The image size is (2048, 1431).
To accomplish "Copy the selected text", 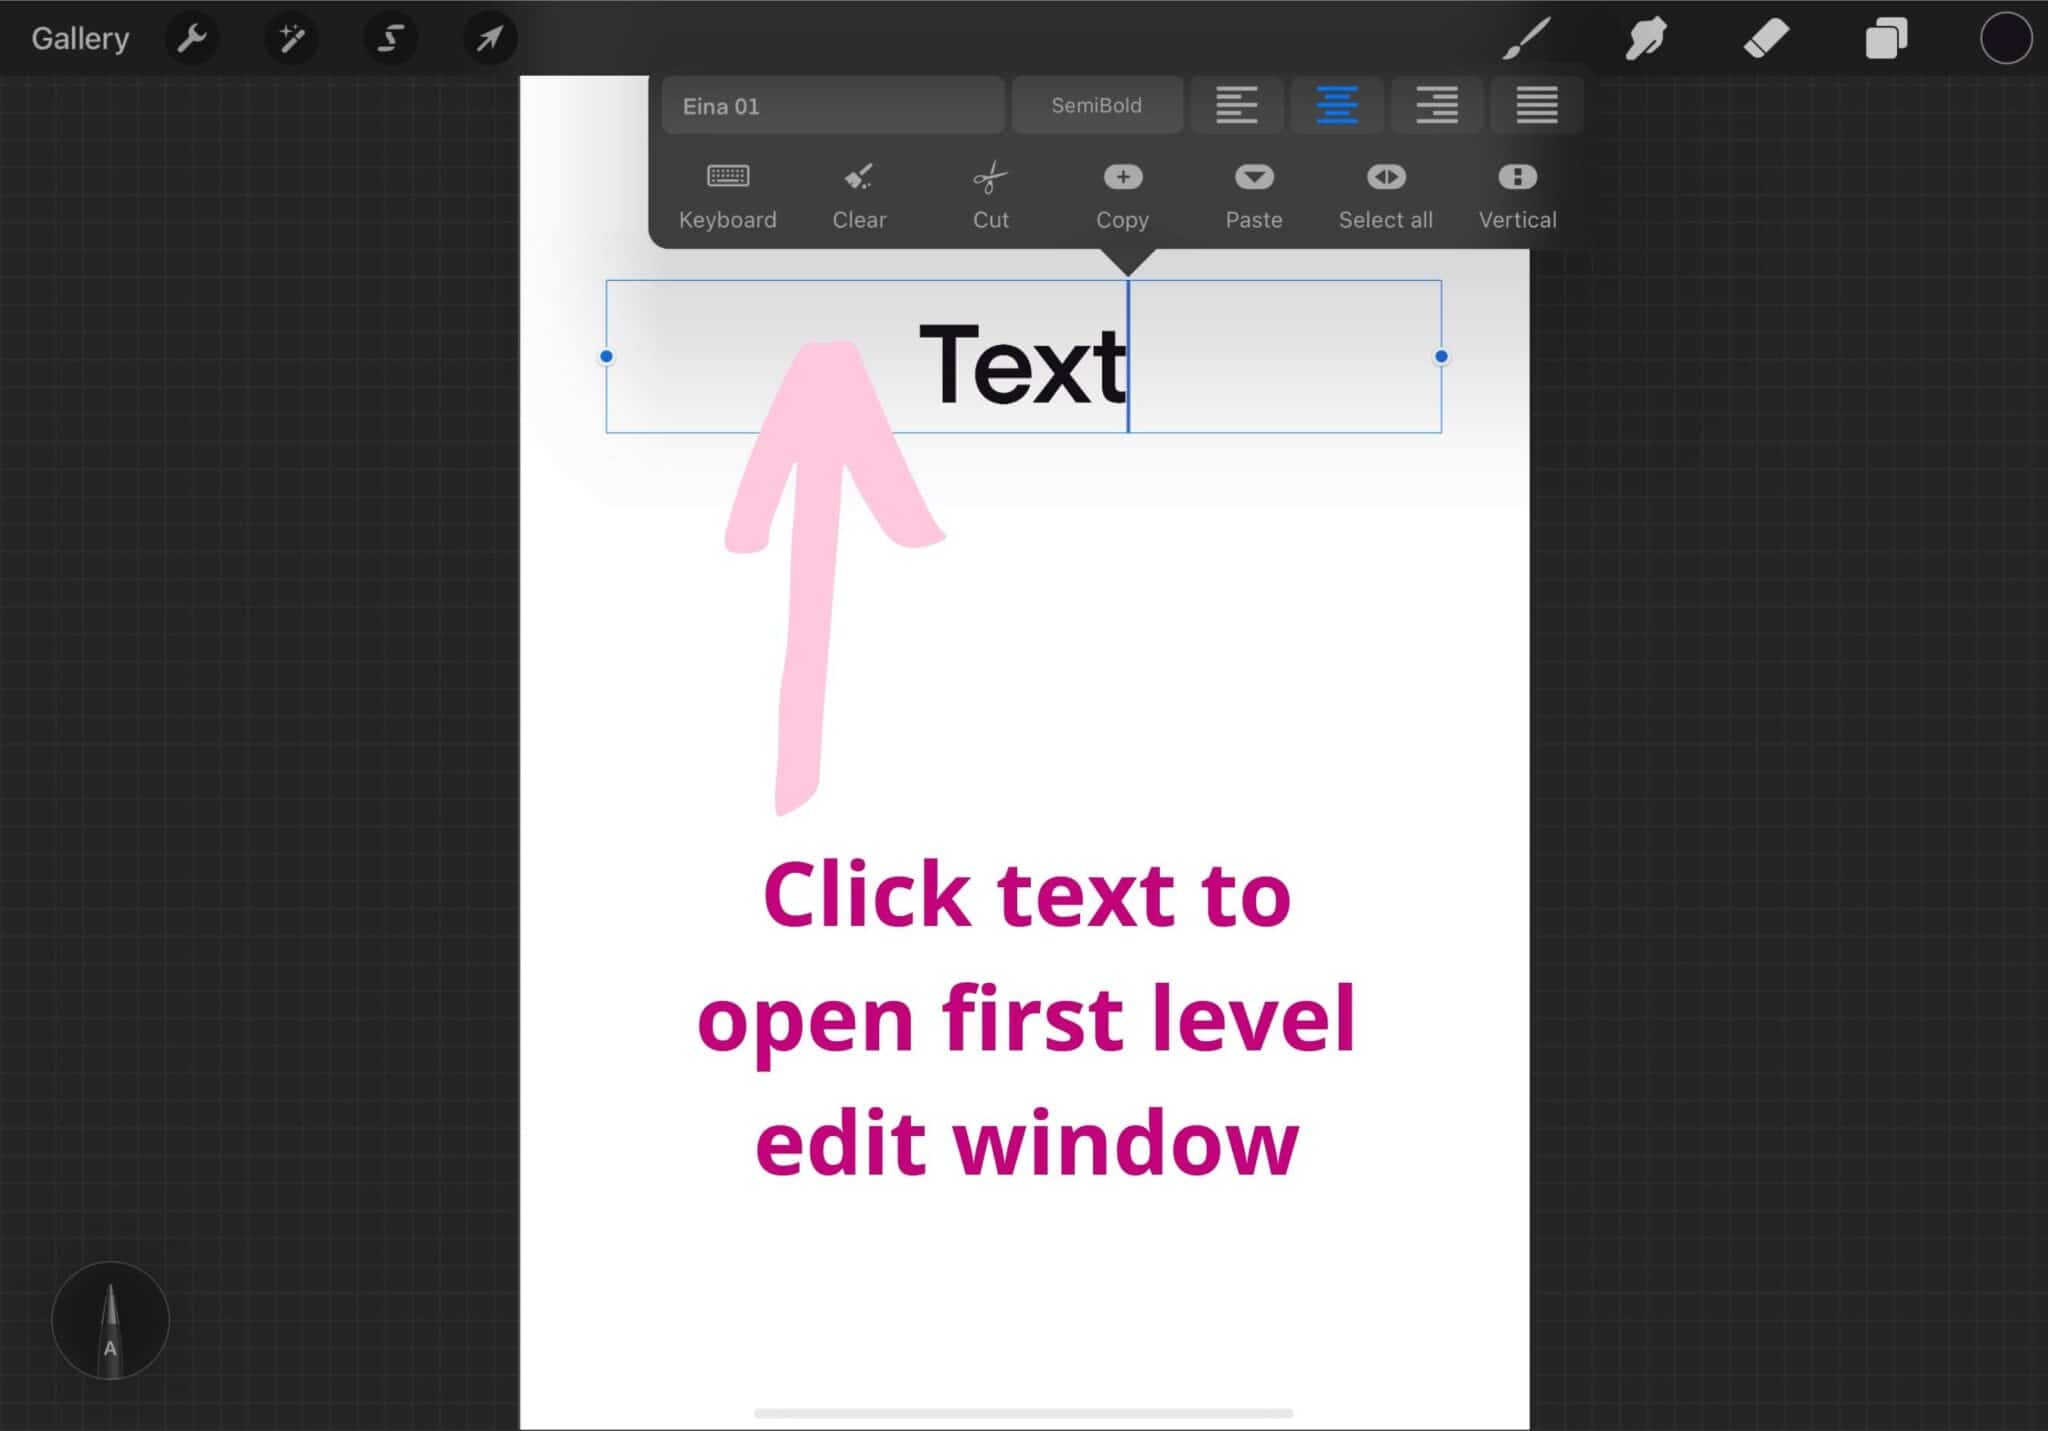I will (1122, 192).
